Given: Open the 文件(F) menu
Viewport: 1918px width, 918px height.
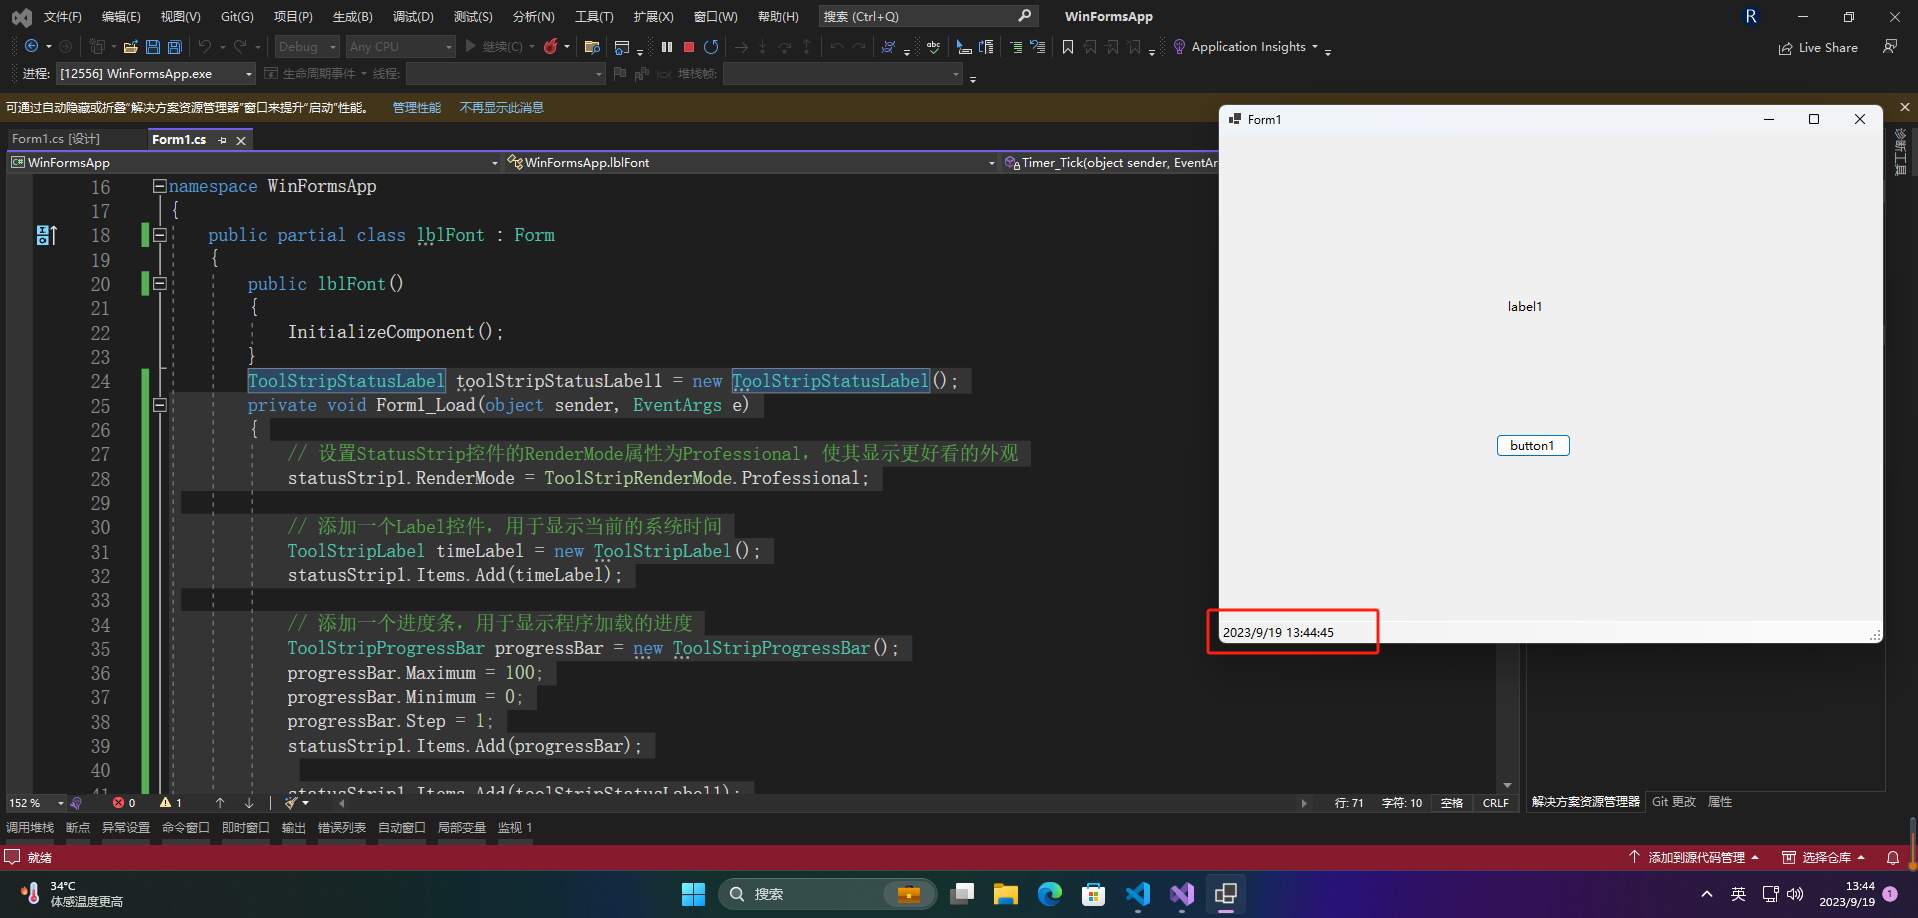Looking at the screenshot, I should [x=62, y=17].
